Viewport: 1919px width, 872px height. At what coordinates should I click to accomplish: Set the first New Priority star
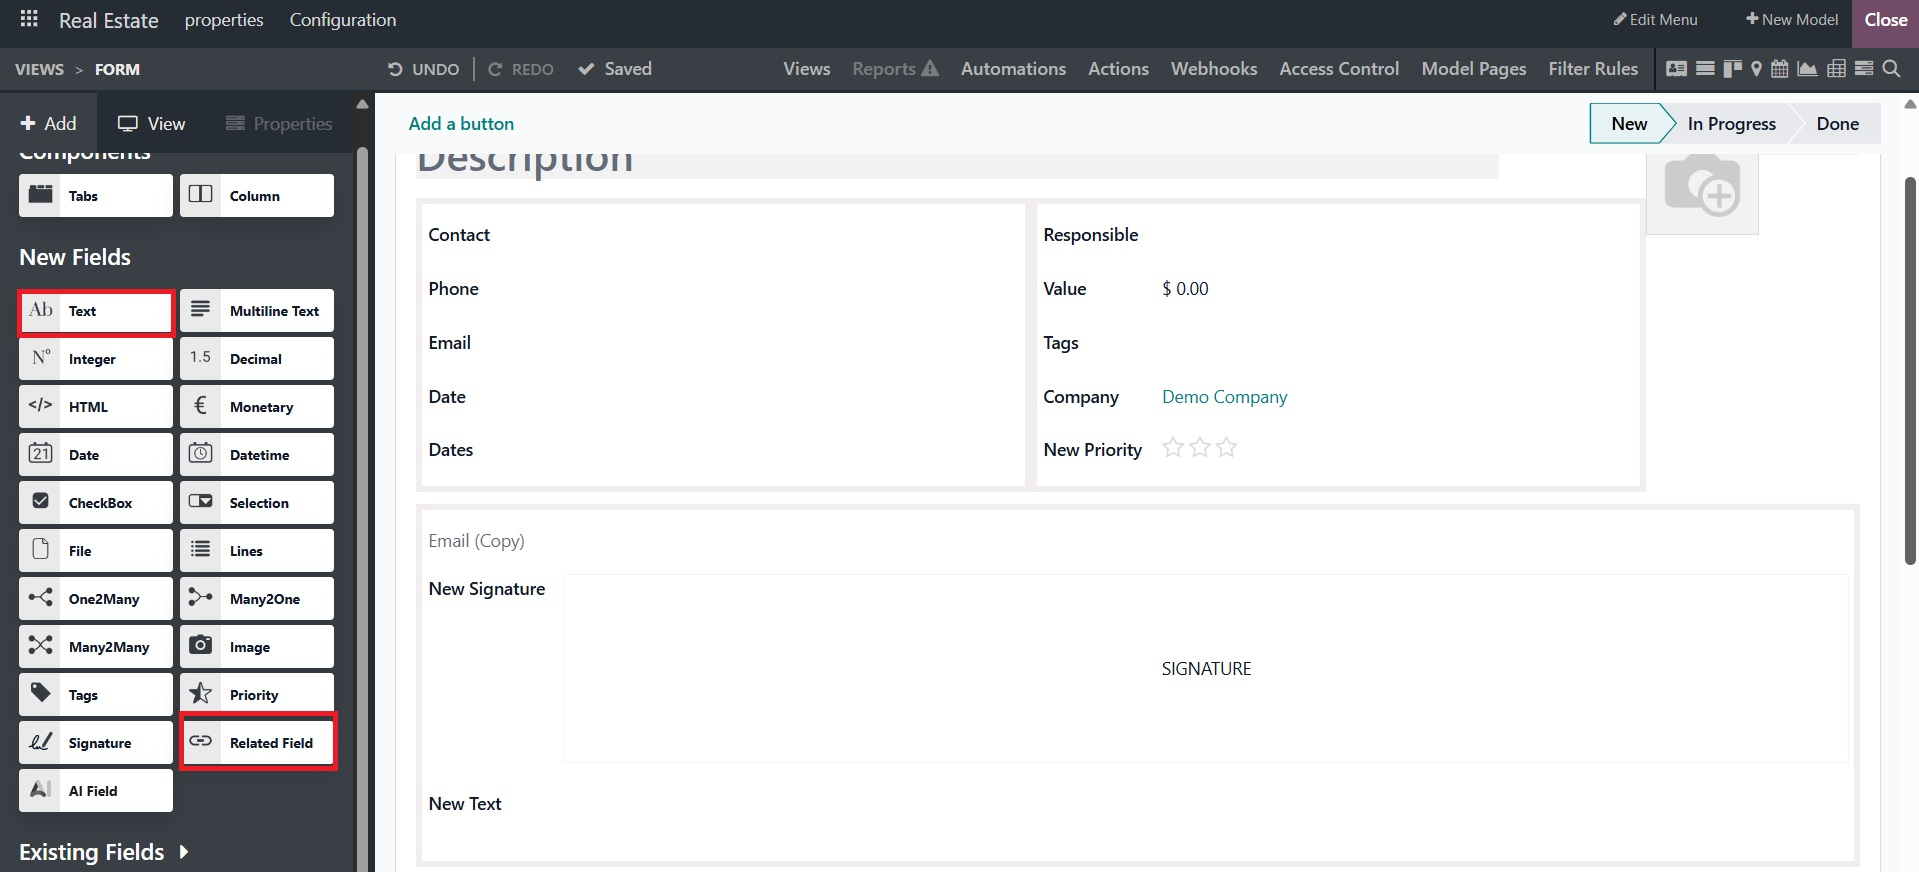(1172, 448)
